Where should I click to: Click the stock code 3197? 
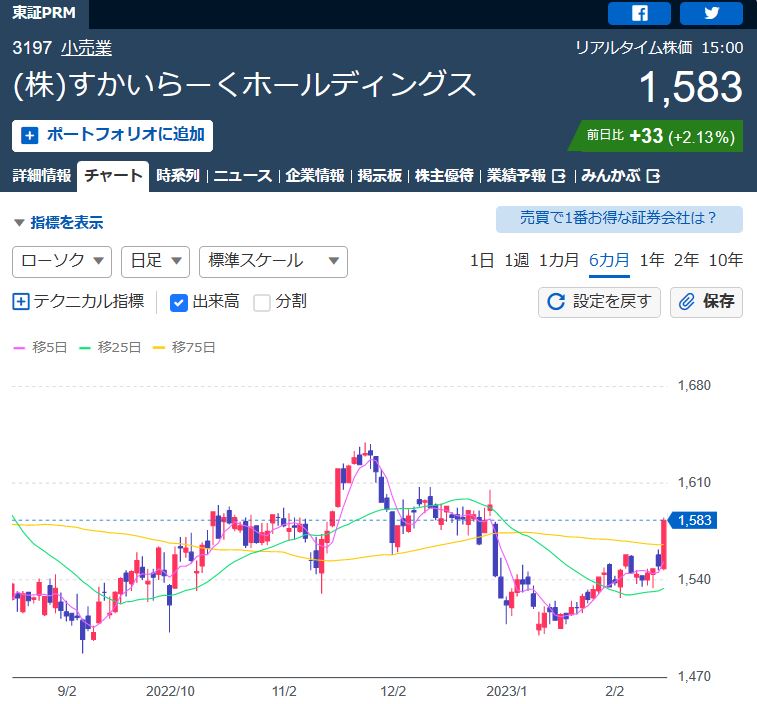pyautogui.click(x=32, y=48)
